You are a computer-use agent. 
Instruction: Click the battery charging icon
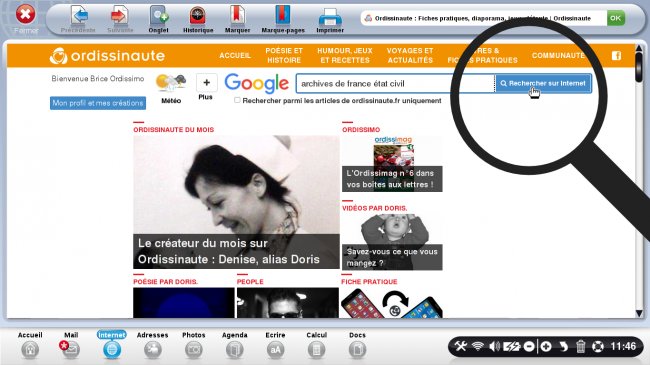[x=512, y=346]
